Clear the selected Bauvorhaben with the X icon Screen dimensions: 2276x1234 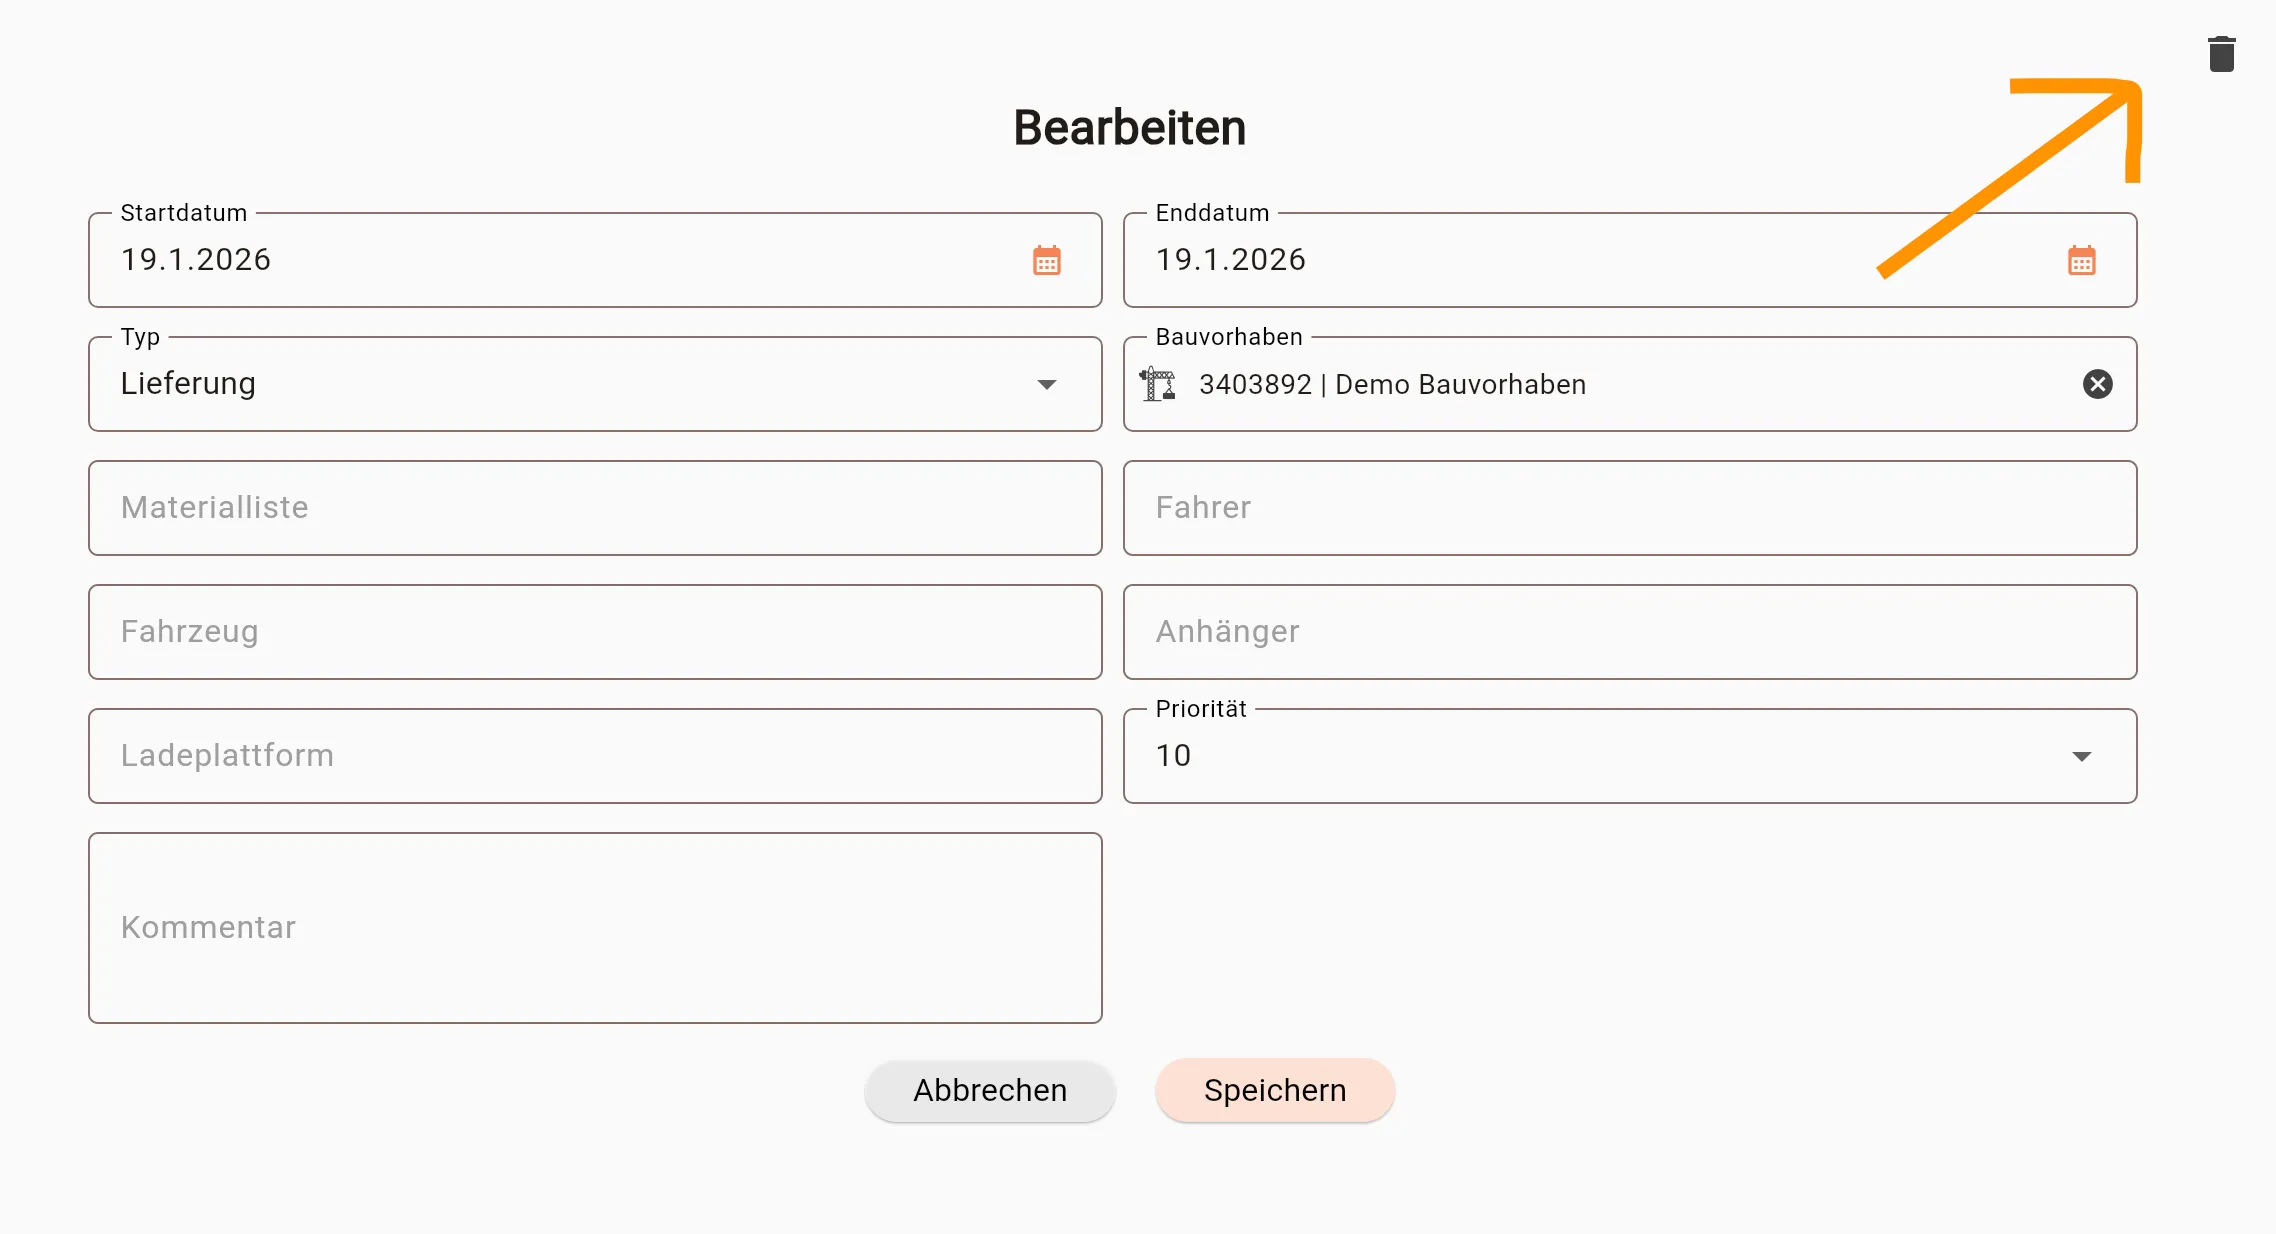pos(2098,384)
